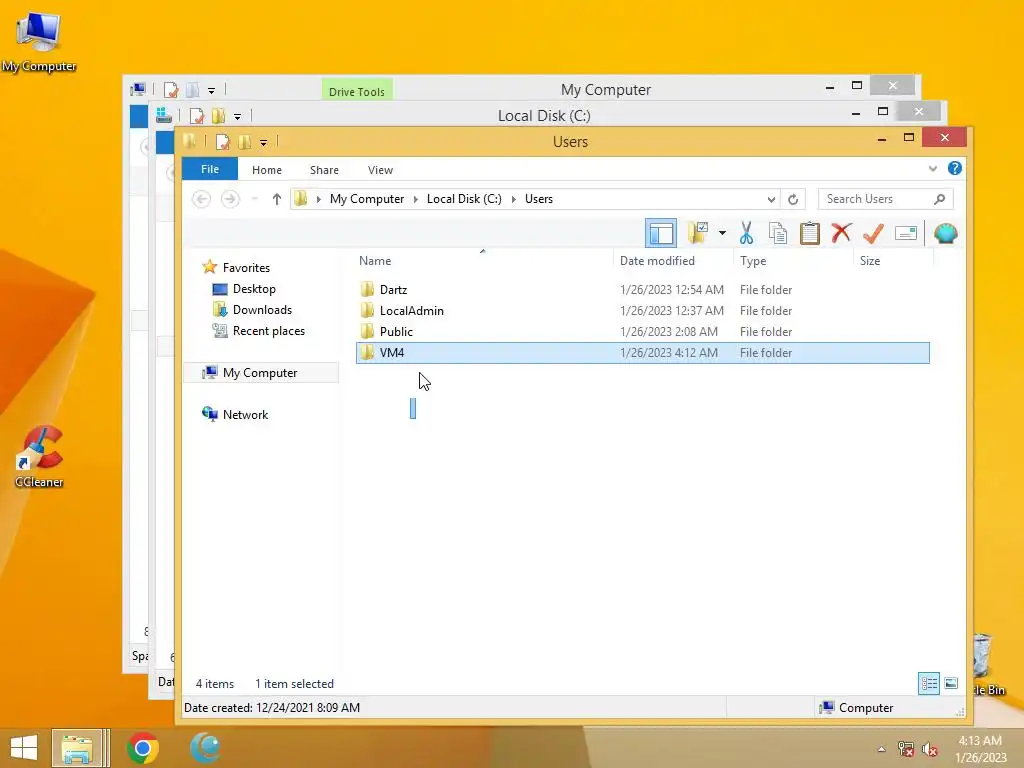This screenshot has height=768, width=1024.
Task: Click Users window quick access Properties icon
Action: point(223,142)
